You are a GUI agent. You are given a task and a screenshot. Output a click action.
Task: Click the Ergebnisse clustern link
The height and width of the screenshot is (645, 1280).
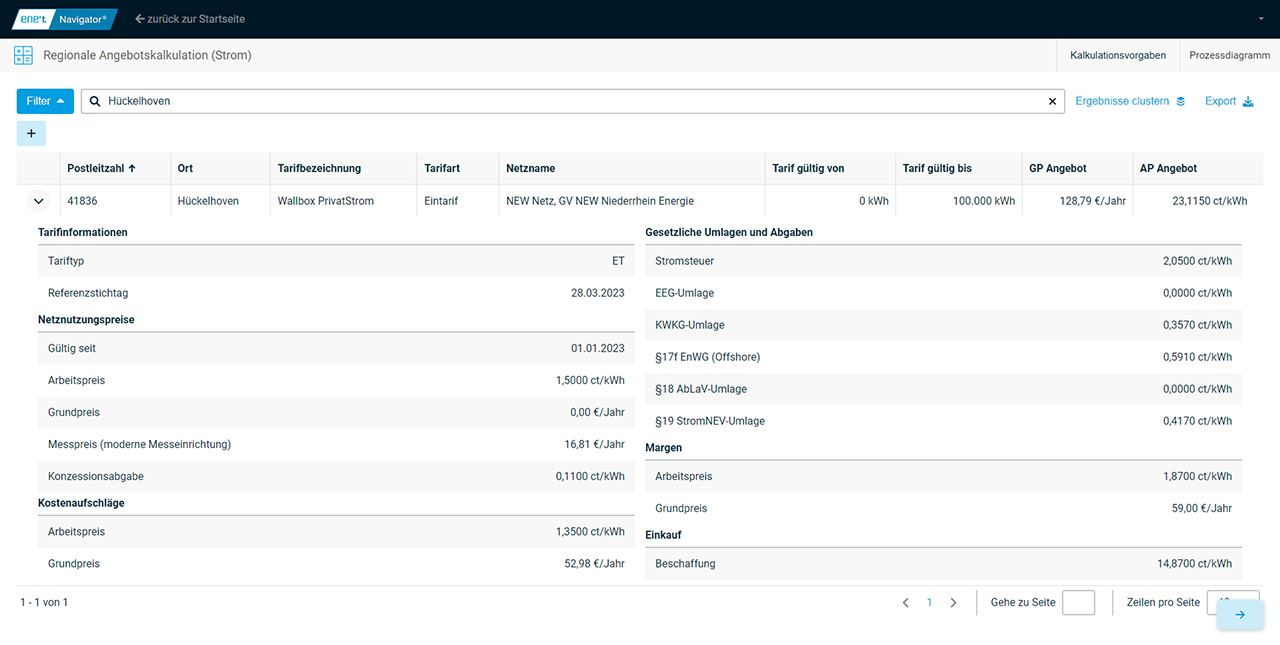tap(1122, 101)
